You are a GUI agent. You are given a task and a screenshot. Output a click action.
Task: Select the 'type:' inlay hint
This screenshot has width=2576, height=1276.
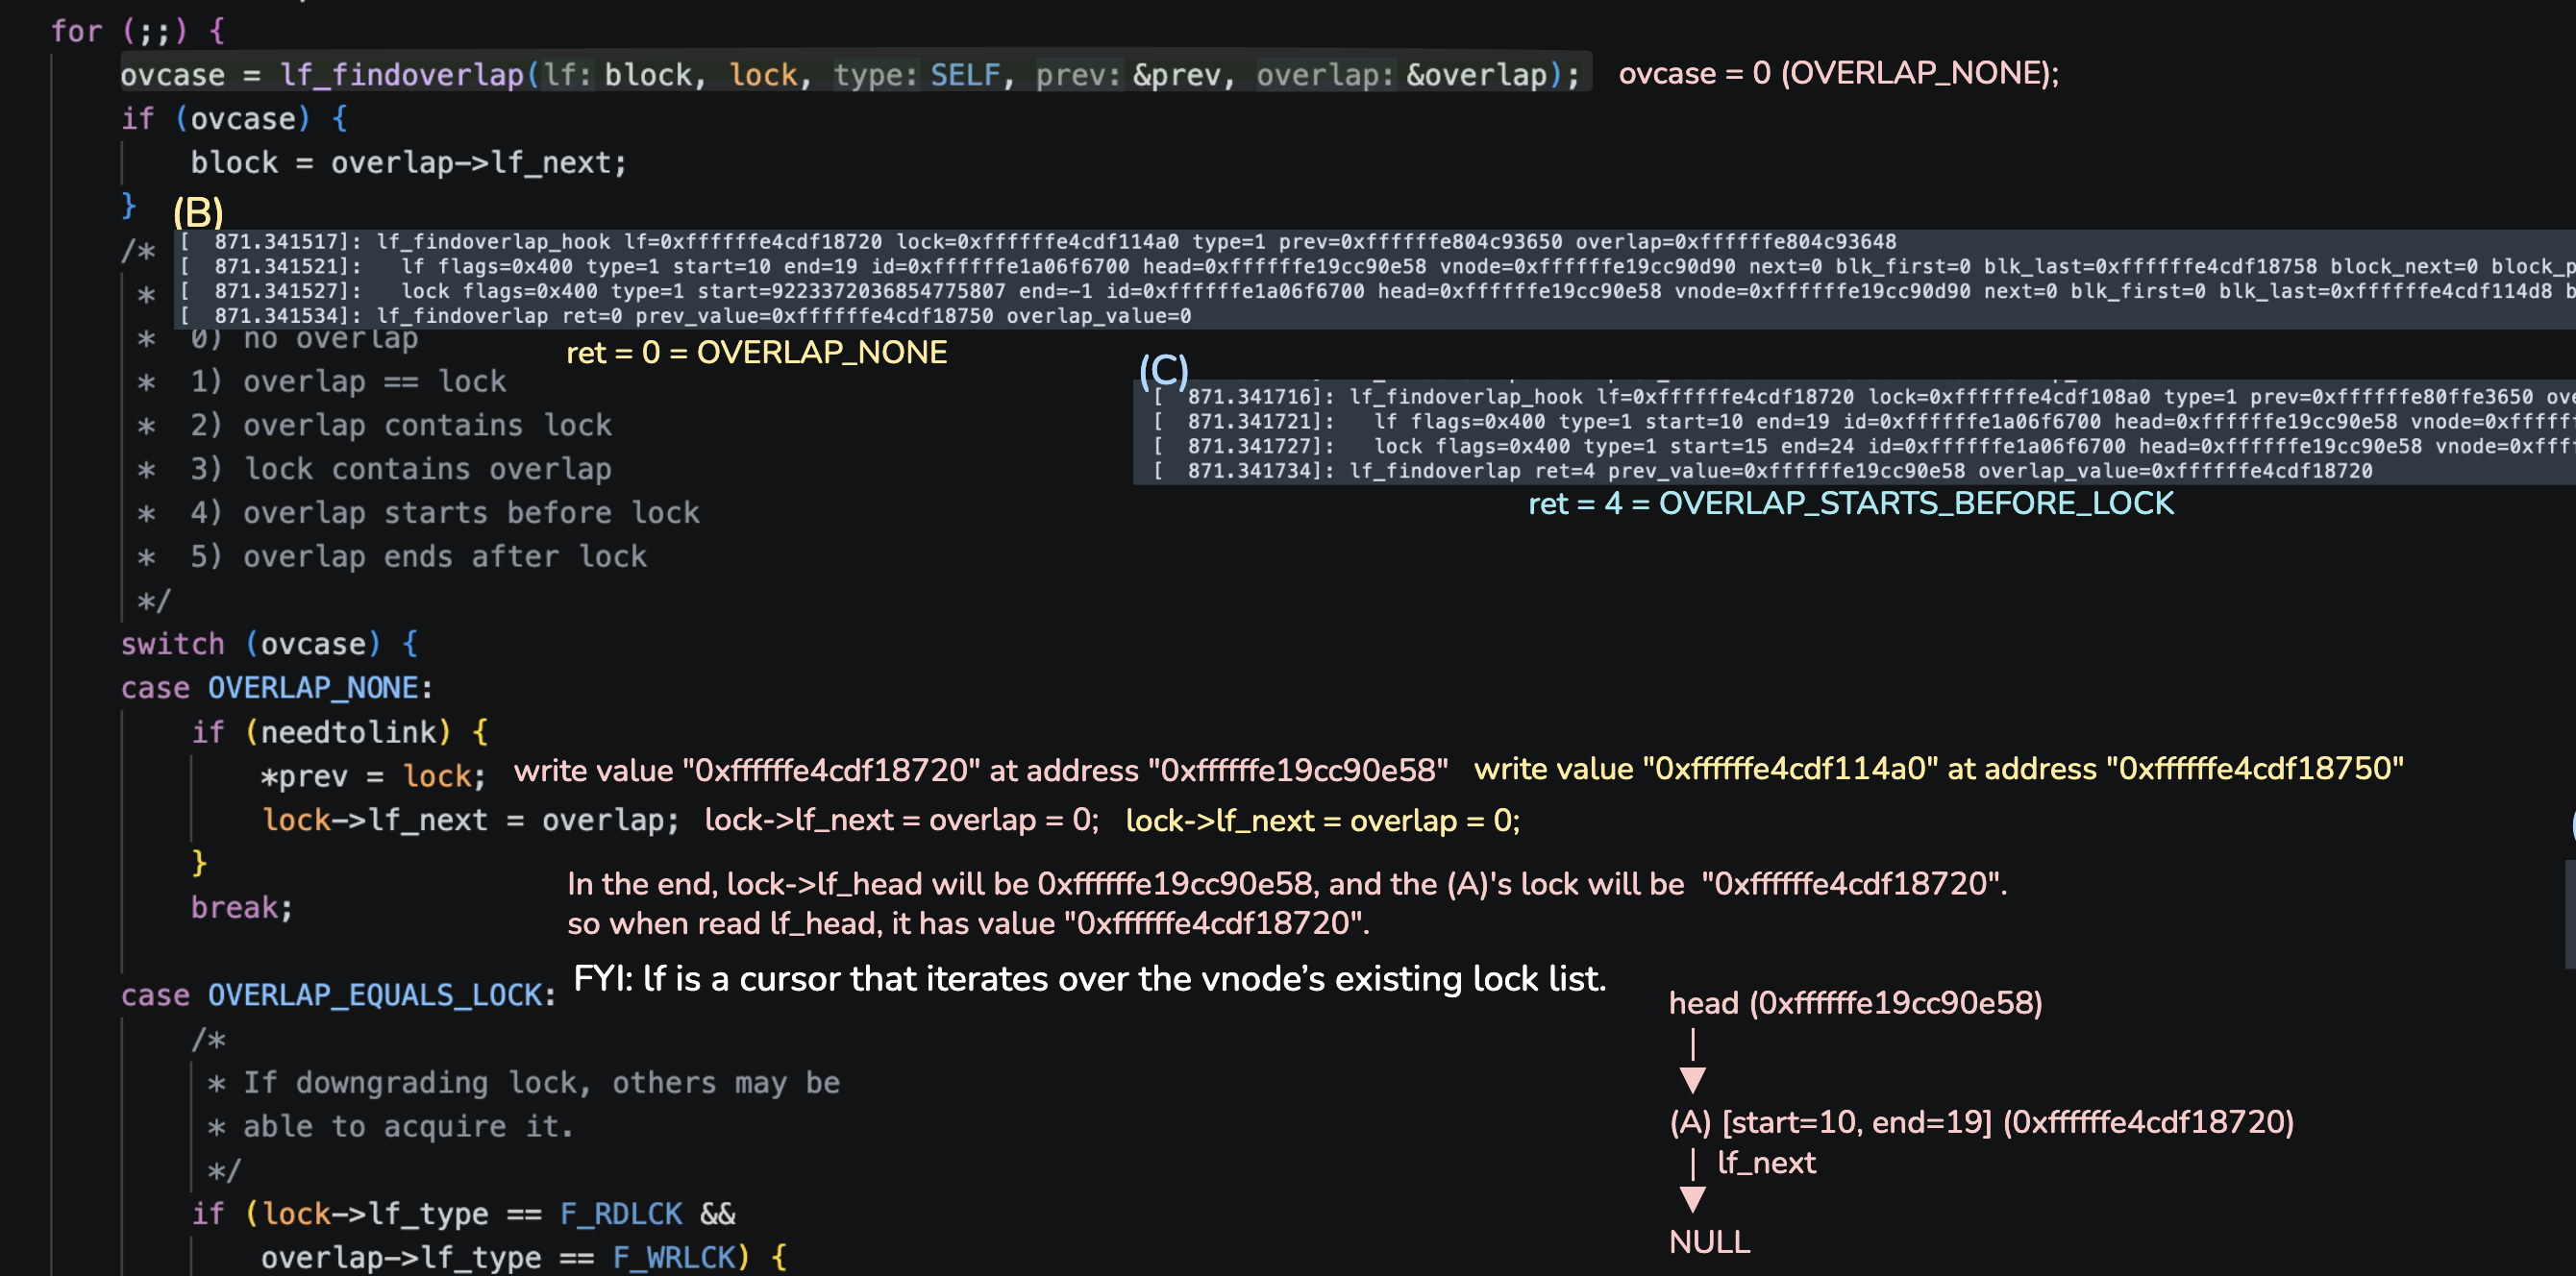click(x=875, y=74)
